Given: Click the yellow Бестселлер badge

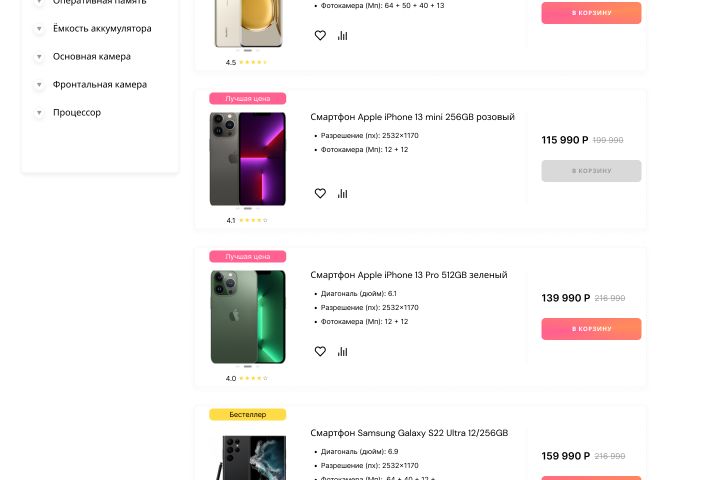Looking at the screenshot, I should point(247,414).
